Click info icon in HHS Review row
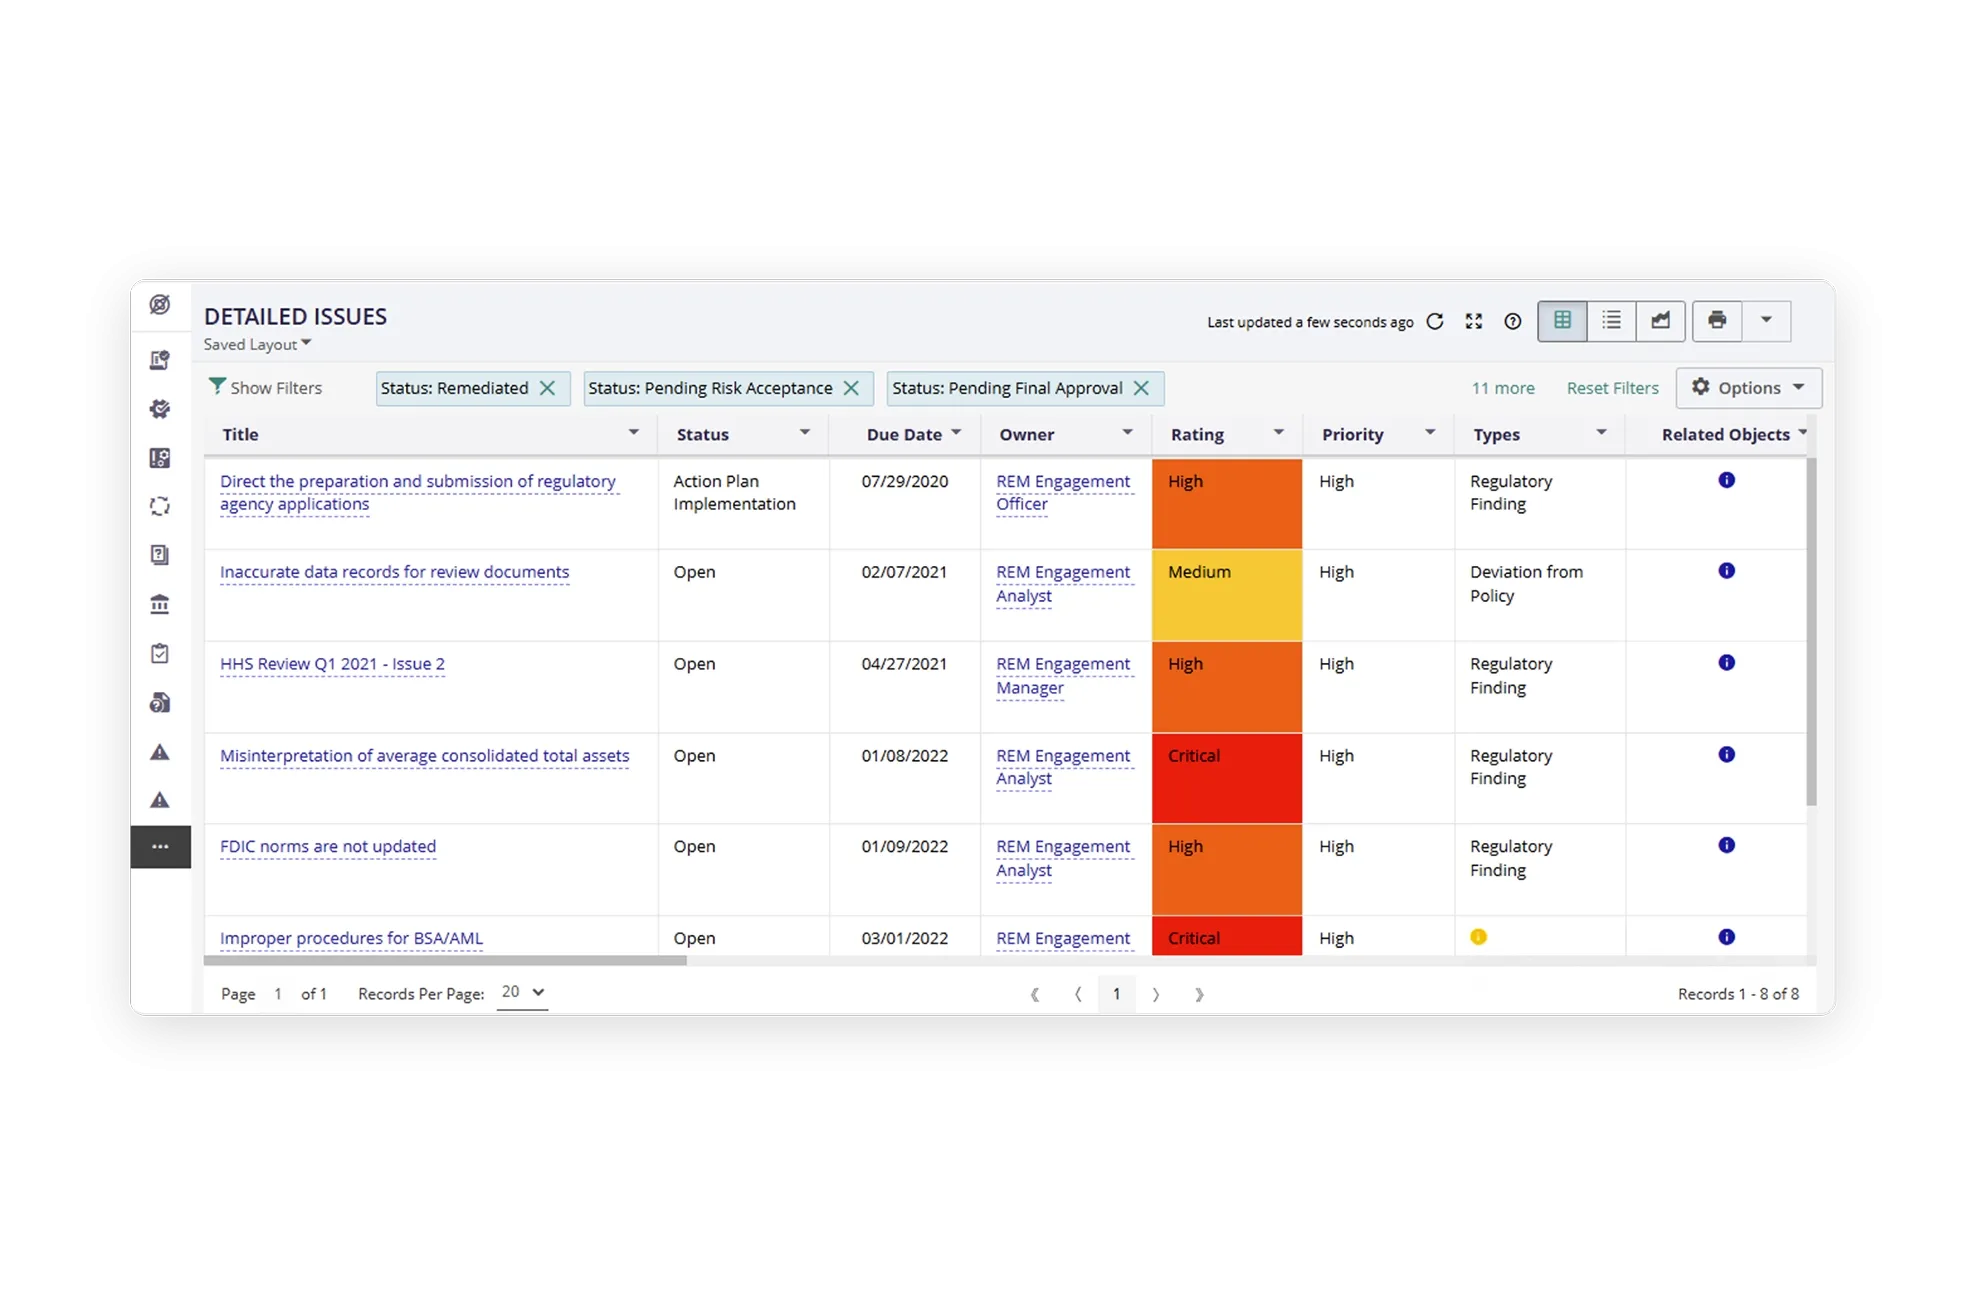1975x1313 pixels. [1726, 663]
